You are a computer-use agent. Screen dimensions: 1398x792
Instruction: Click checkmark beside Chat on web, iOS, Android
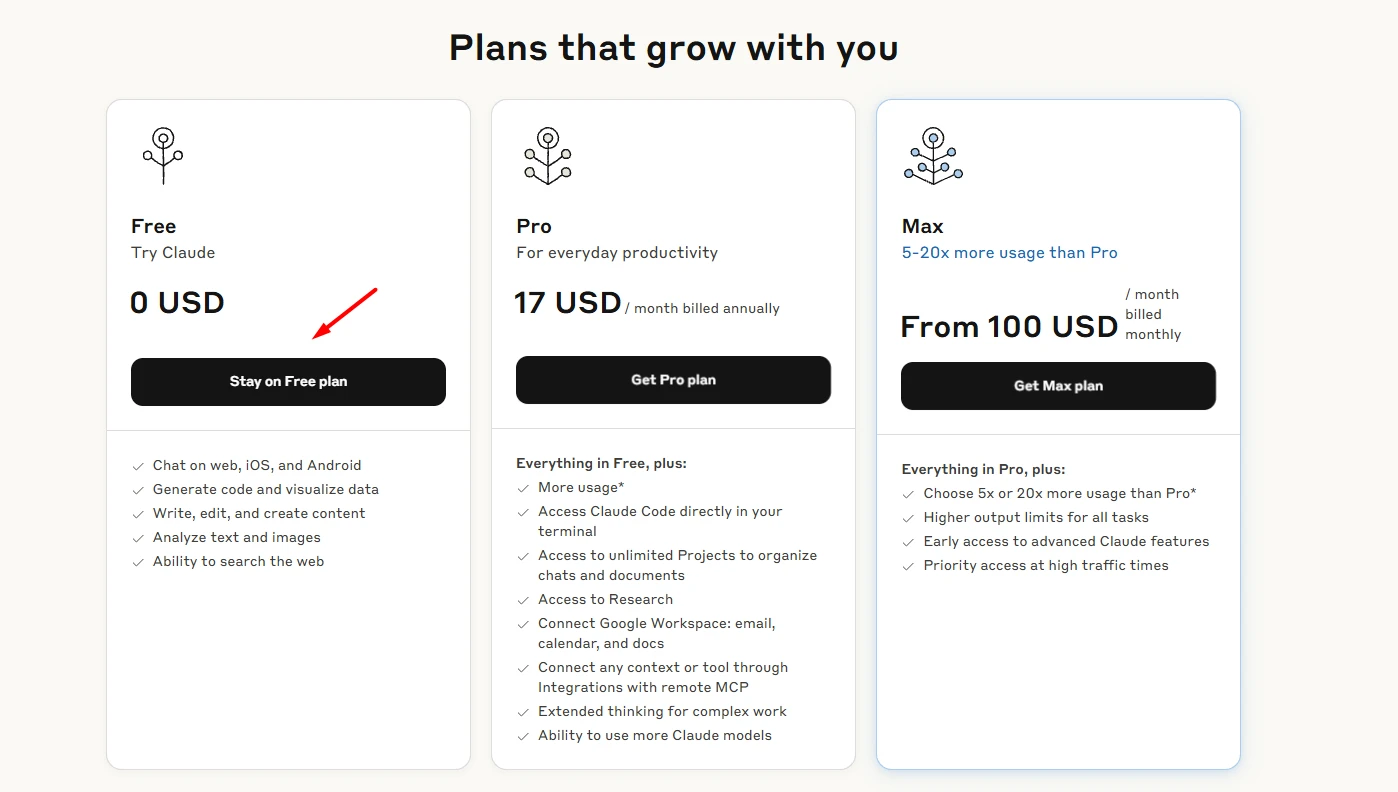(138, 466)
